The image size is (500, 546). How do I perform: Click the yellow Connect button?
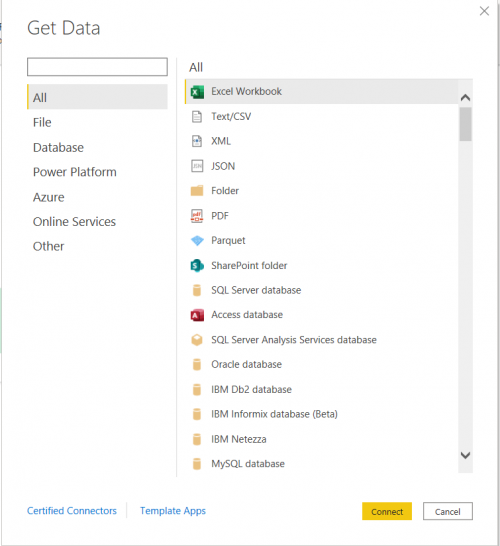point(387,511)
